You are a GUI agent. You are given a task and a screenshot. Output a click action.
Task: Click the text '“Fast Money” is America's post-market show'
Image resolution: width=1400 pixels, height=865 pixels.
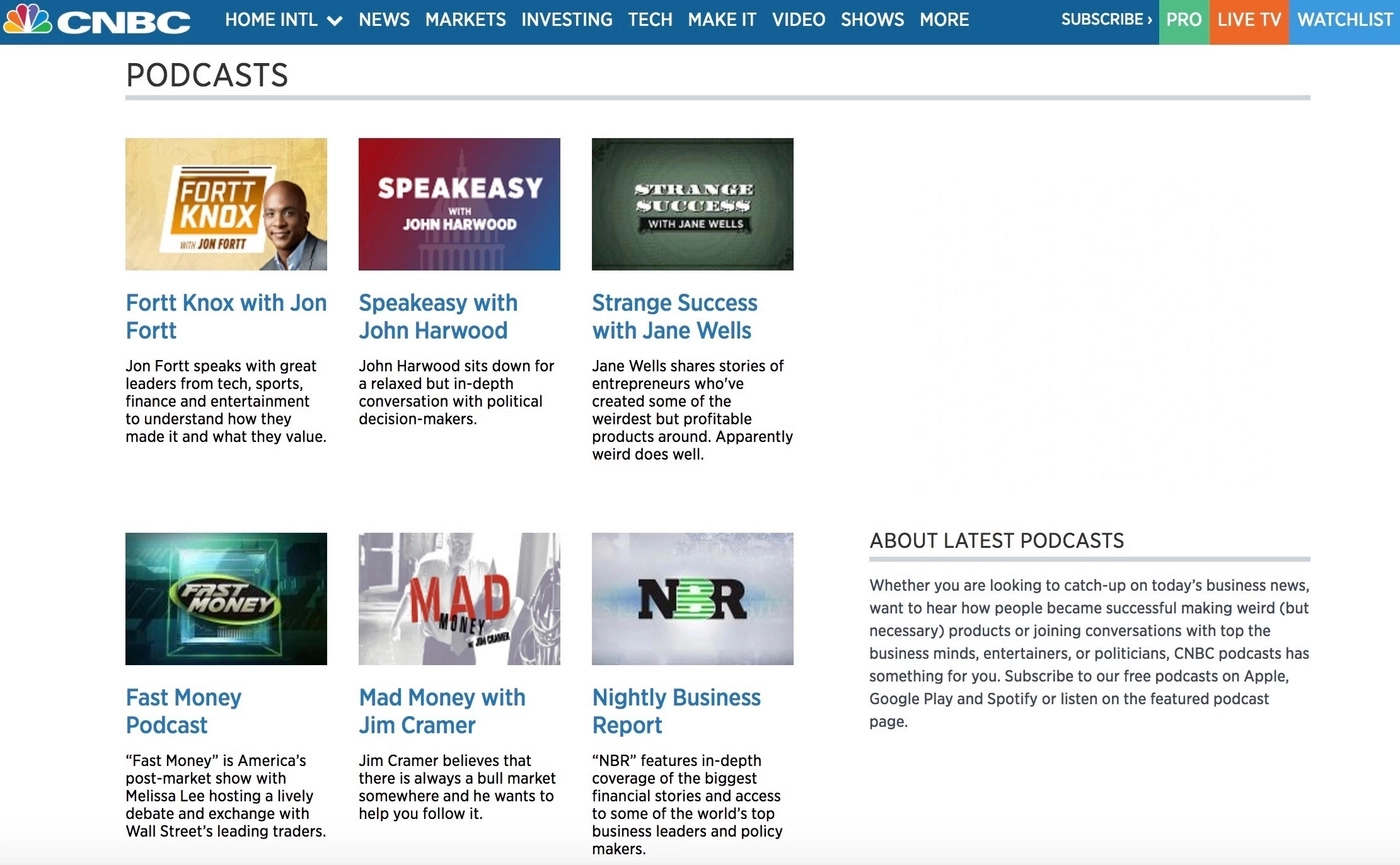pyautogui.click(x=226, y=796)
